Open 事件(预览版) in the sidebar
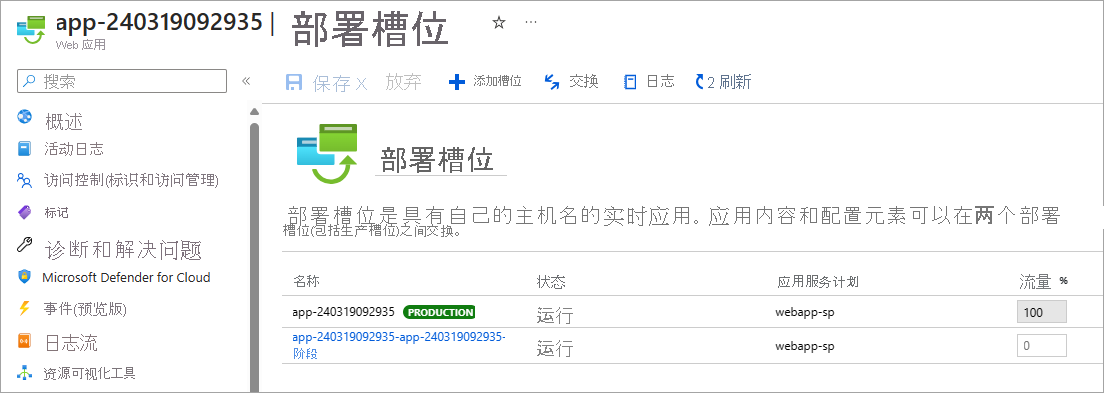 [x=85, y=309]
